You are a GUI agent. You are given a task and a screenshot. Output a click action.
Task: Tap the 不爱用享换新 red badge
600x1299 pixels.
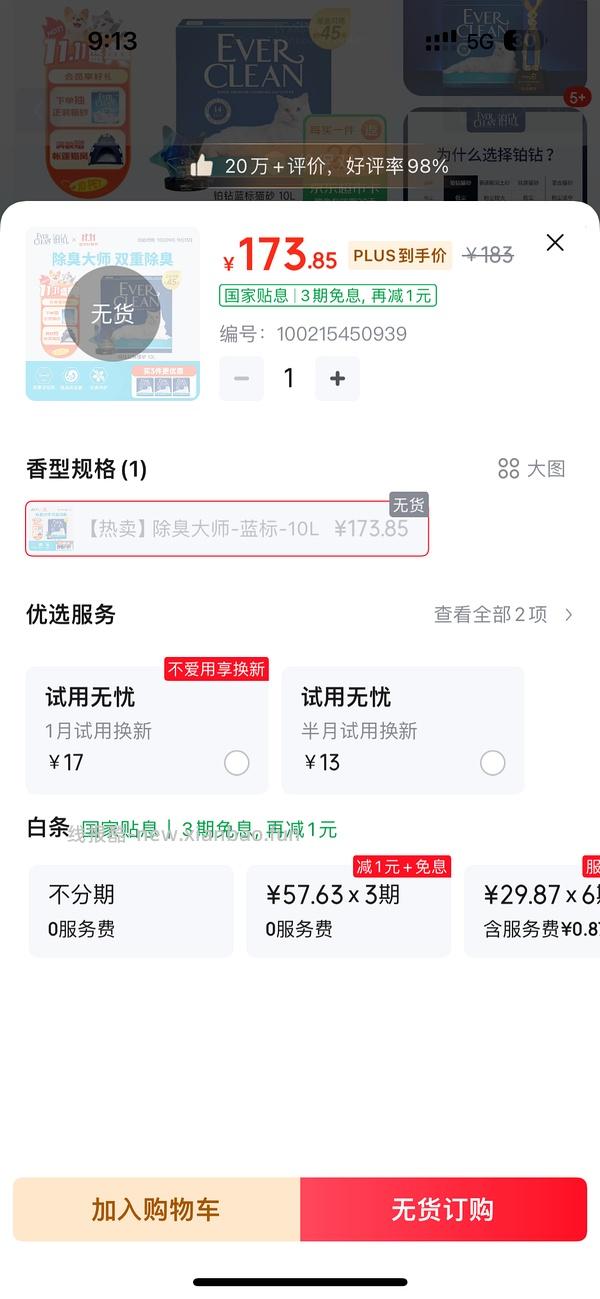coord(216,669)
